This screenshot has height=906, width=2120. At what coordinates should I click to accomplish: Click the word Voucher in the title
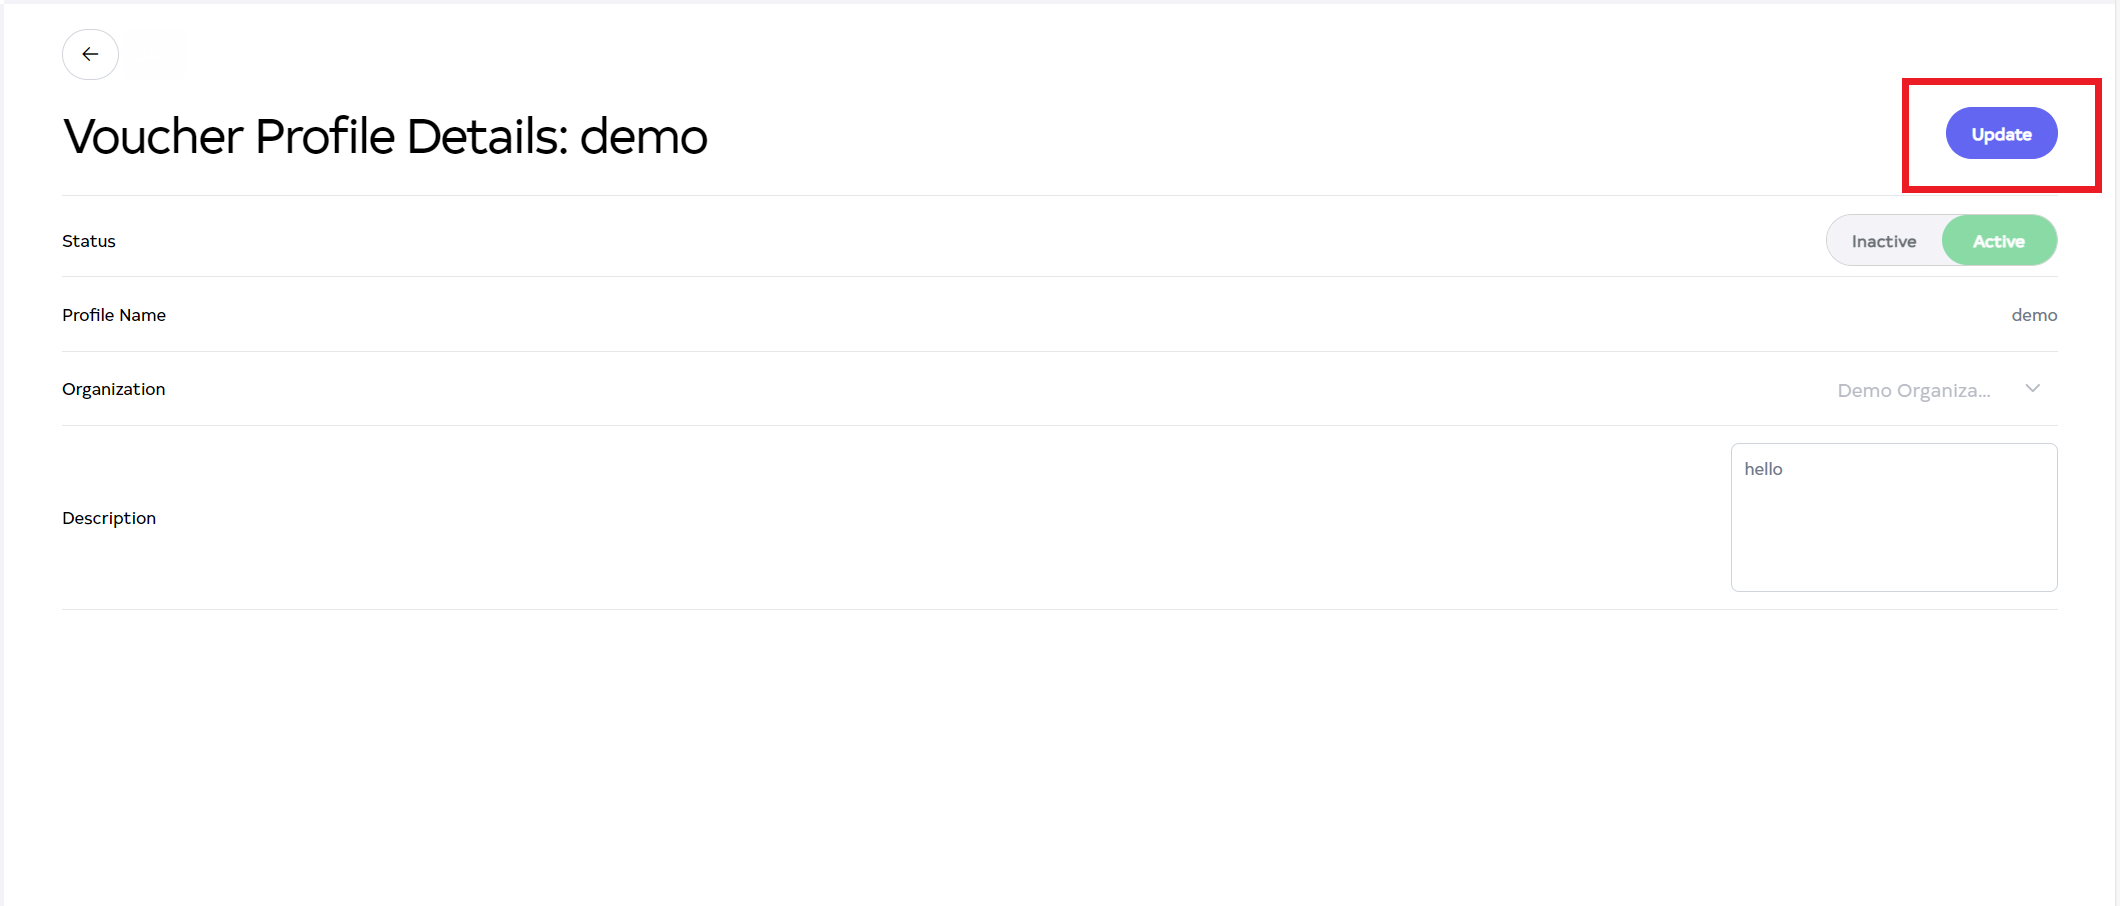point(153,136)
